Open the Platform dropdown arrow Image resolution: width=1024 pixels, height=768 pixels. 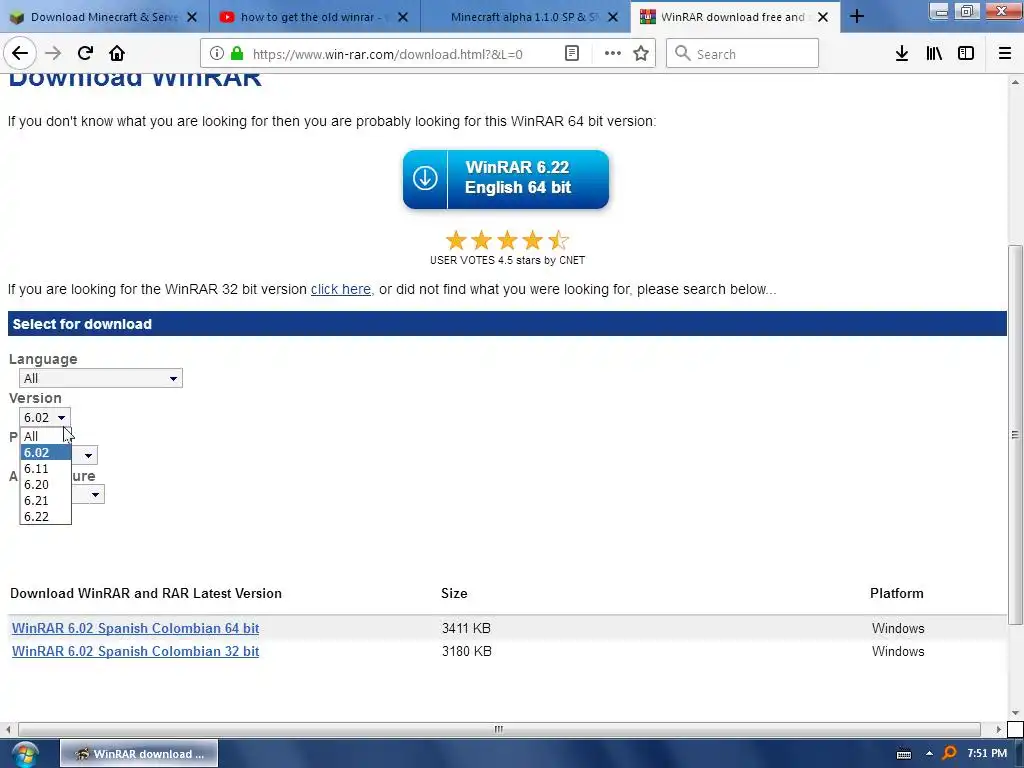point(88,455)
